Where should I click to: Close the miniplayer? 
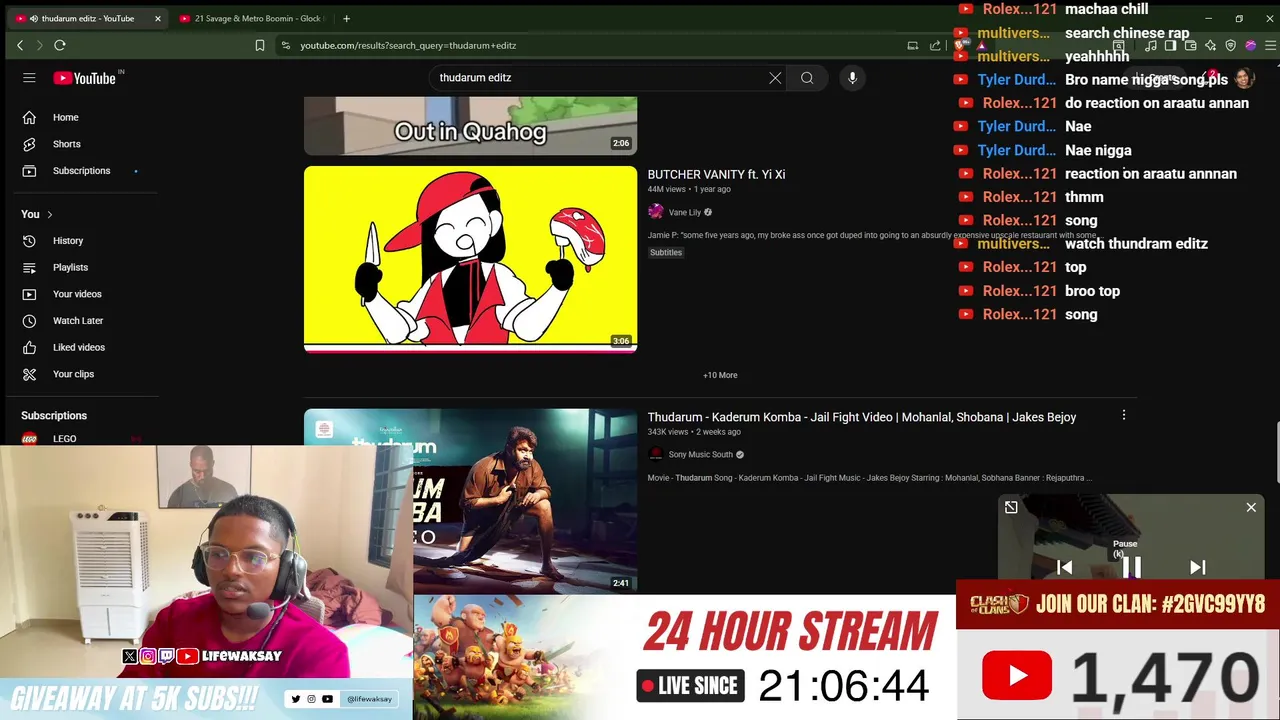pos(1251,507)
